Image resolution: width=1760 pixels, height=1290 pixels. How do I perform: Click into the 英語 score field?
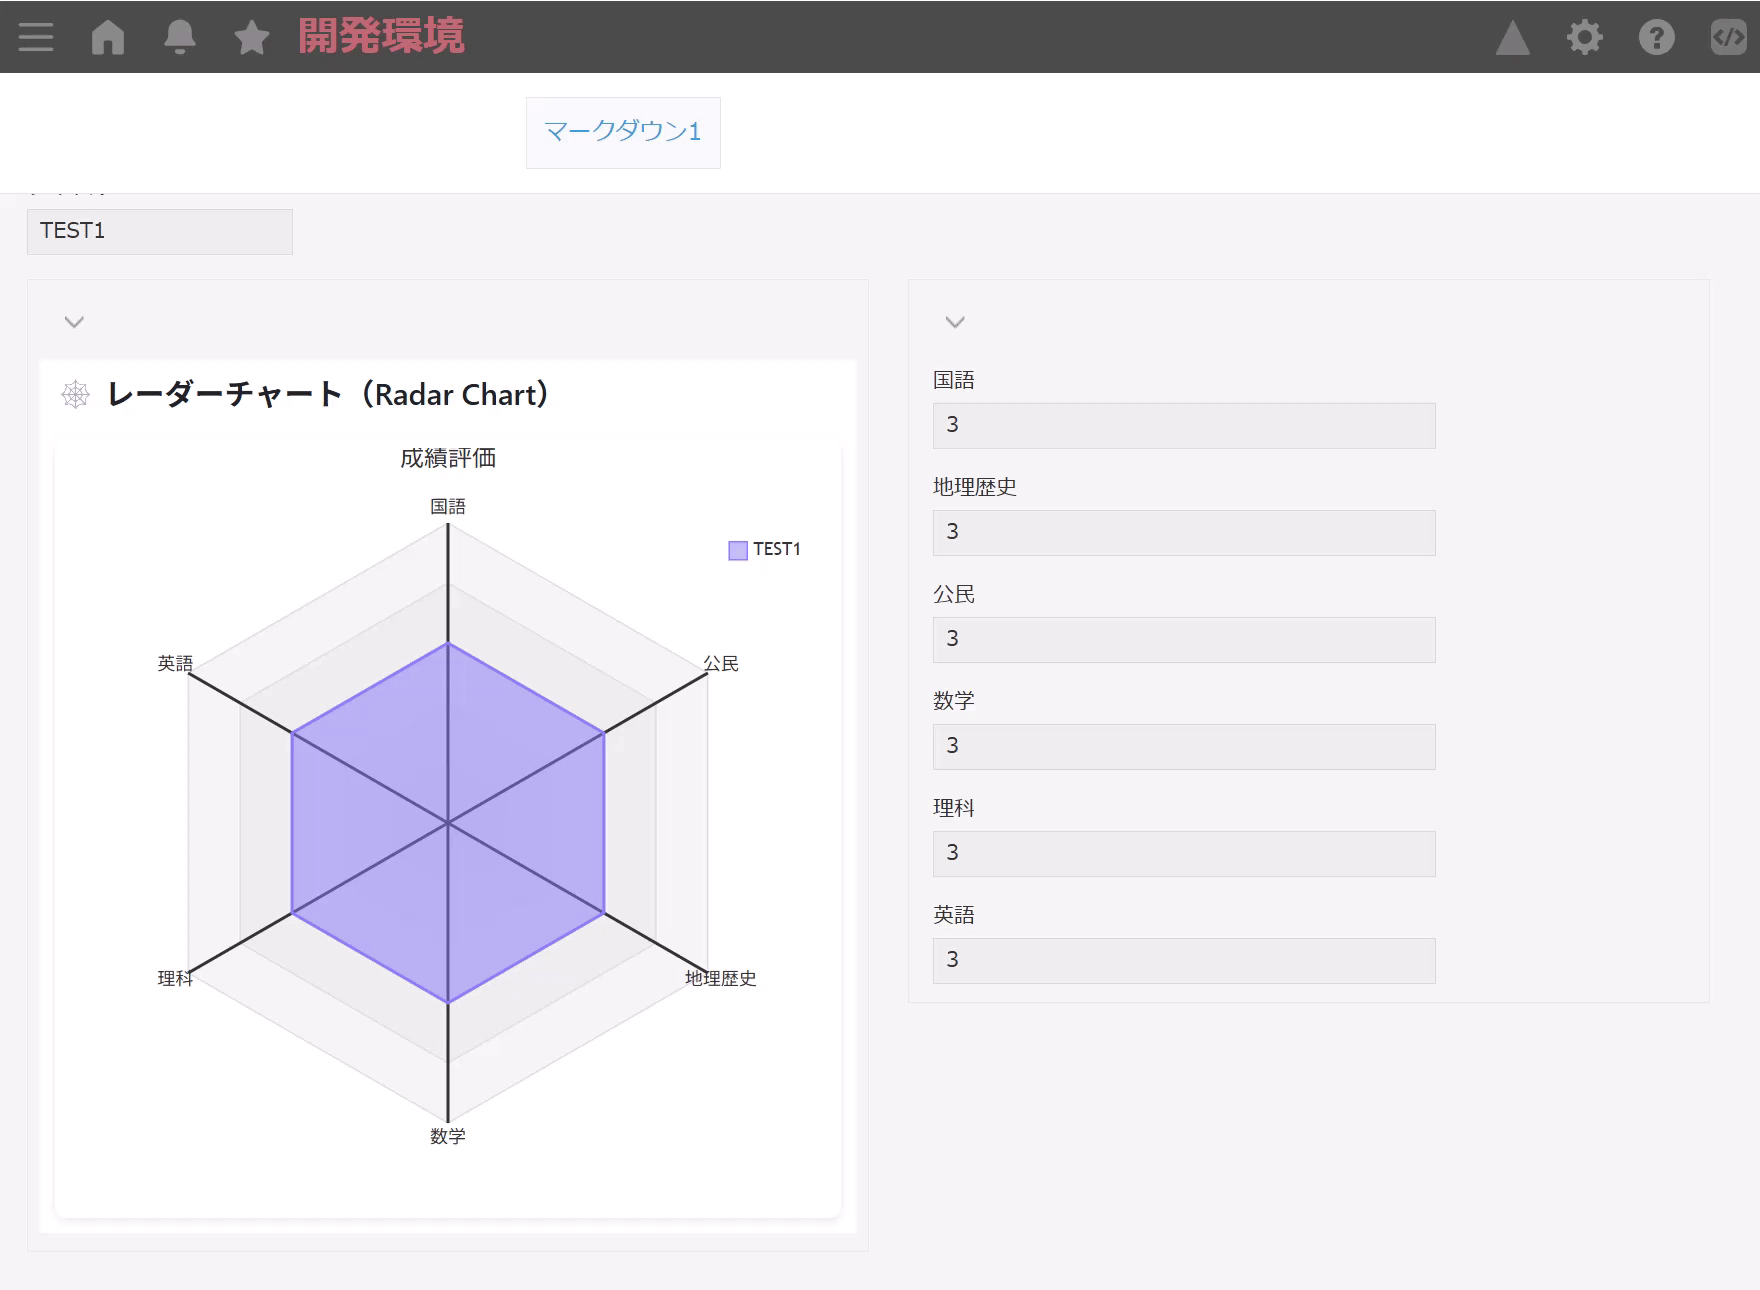[x=1183, y=961]
